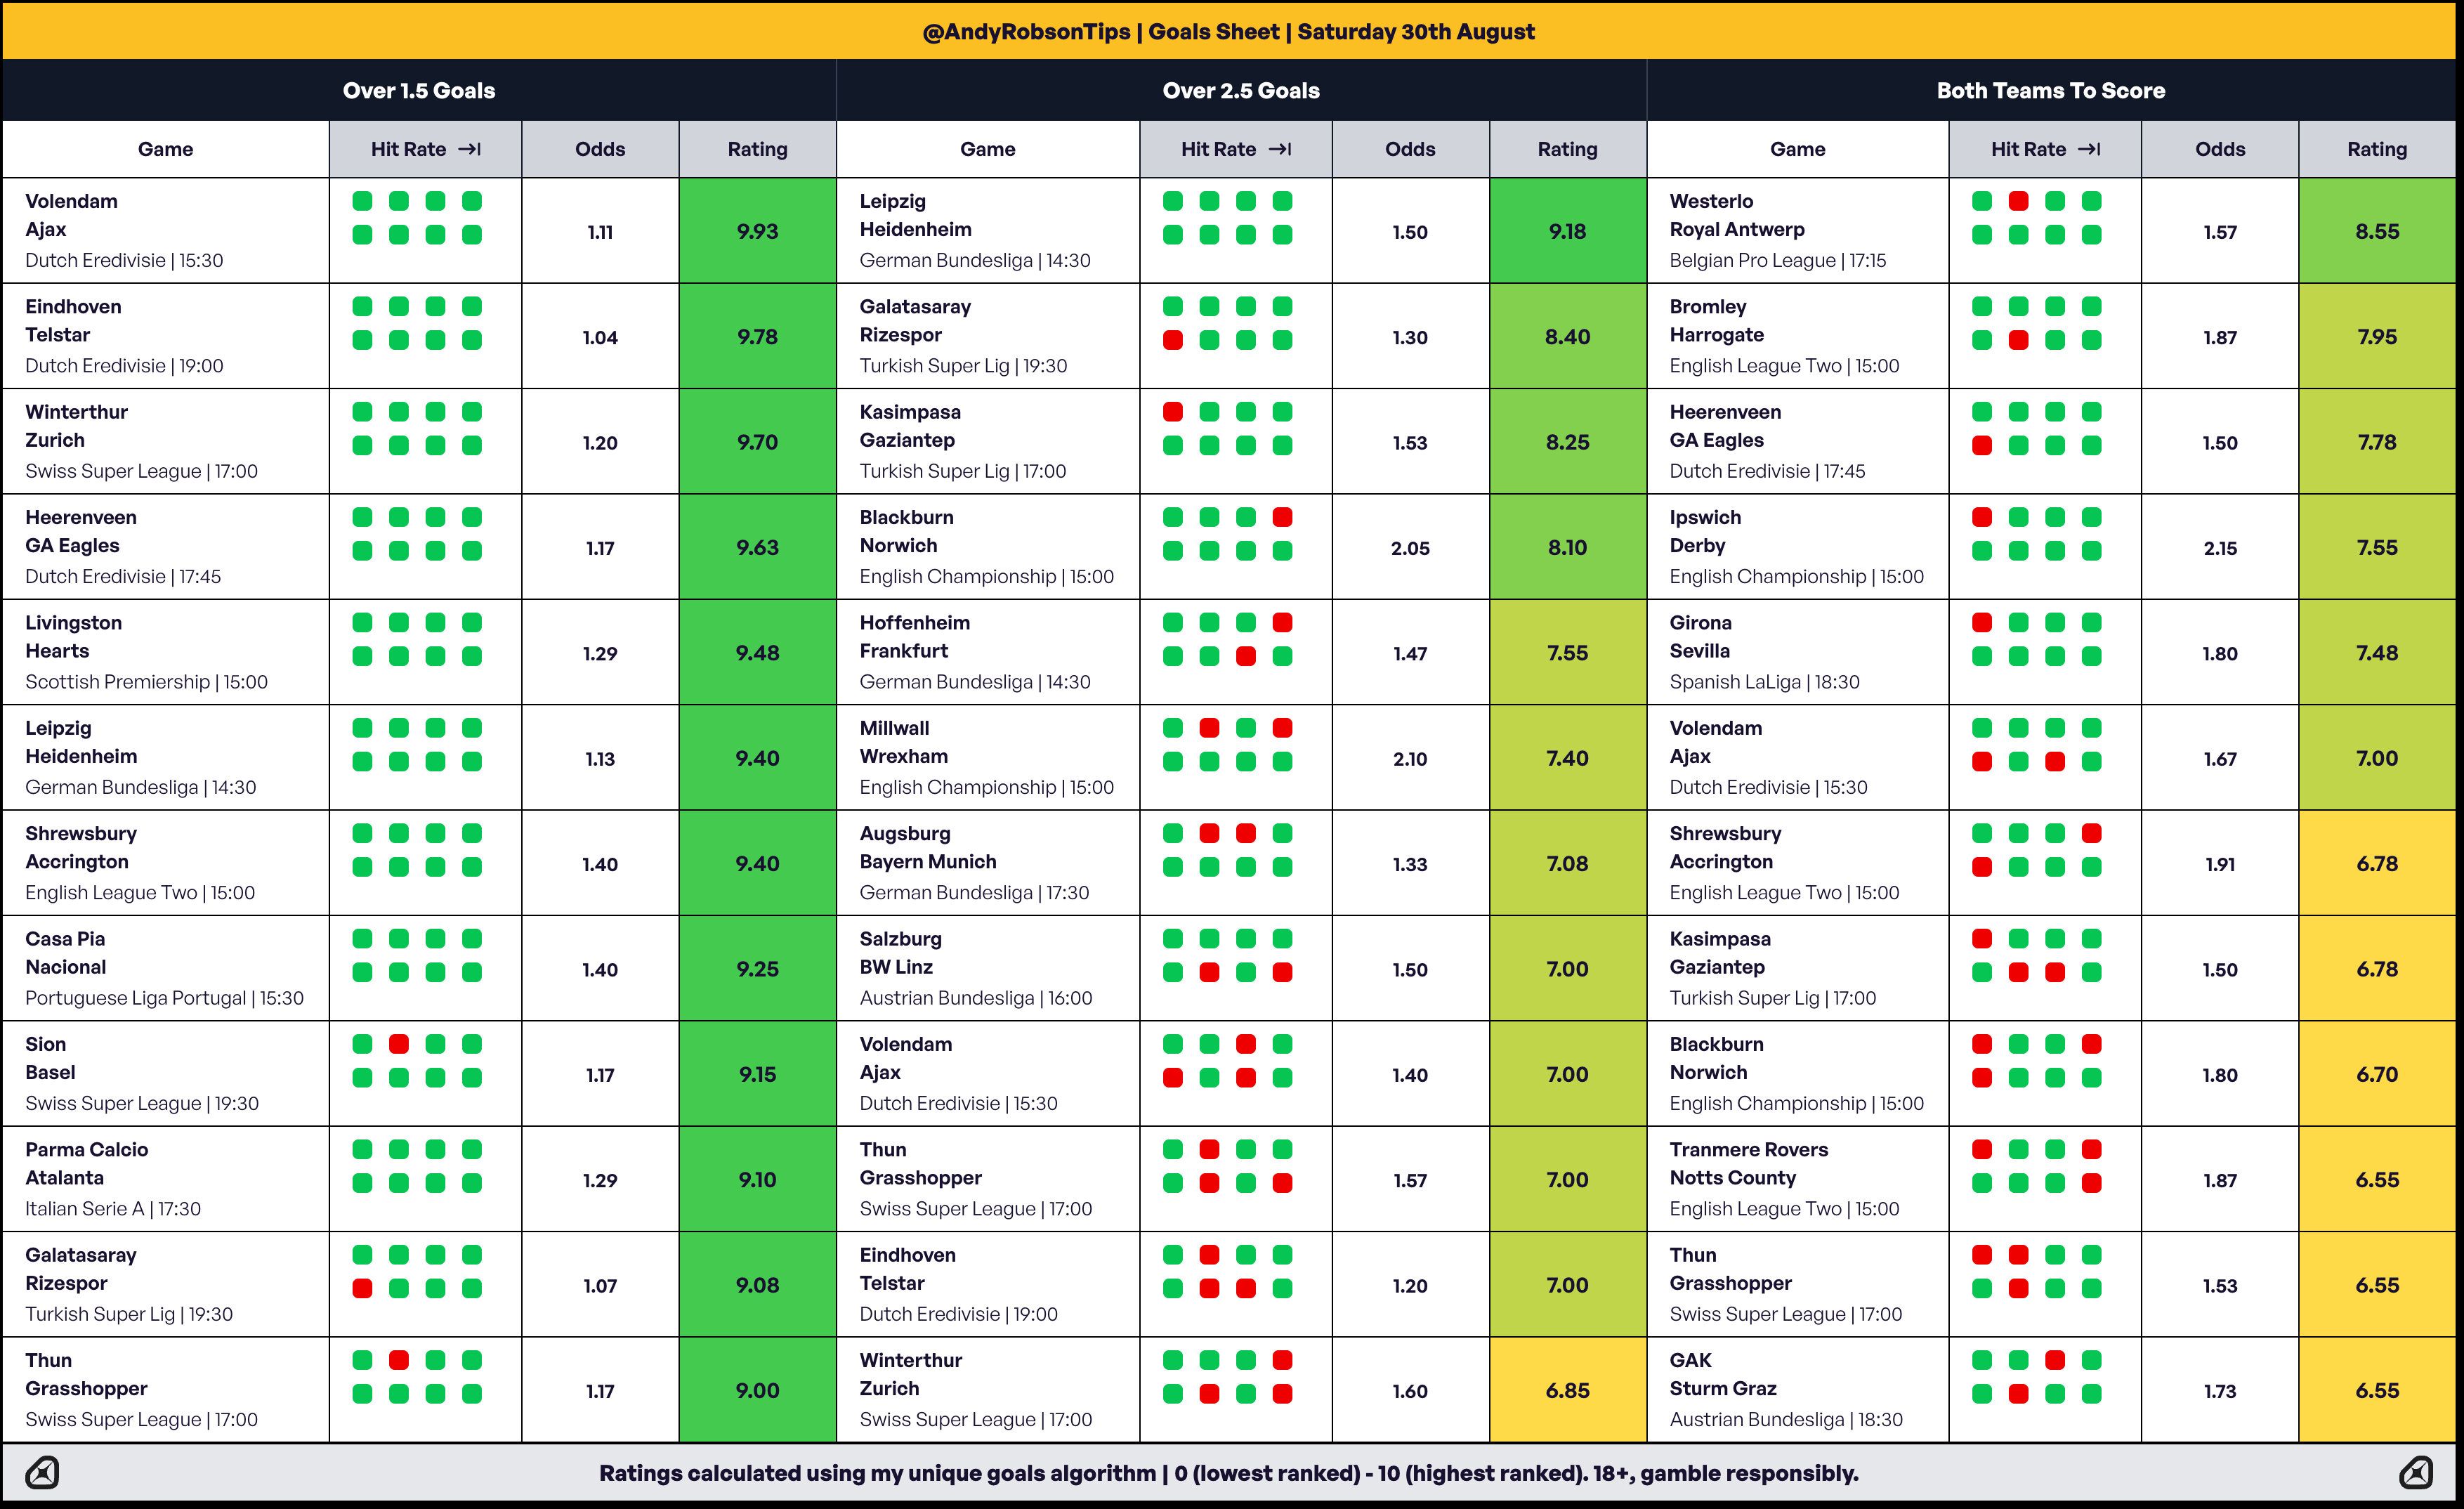
Task: Click 'Sion Basel' game row
Action: pyautogui.click(x=166, y=1073)
